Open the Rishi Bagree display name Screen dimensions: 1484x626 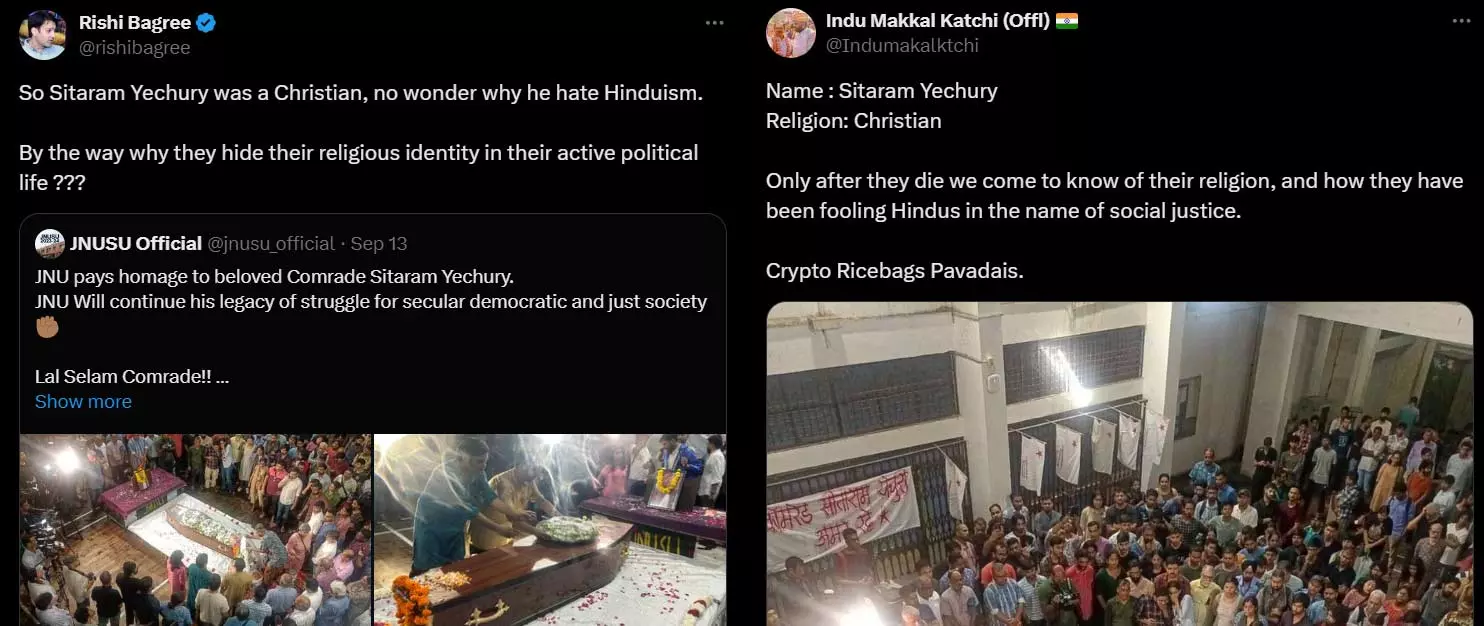pyautogui.click(x=134, y=23)
